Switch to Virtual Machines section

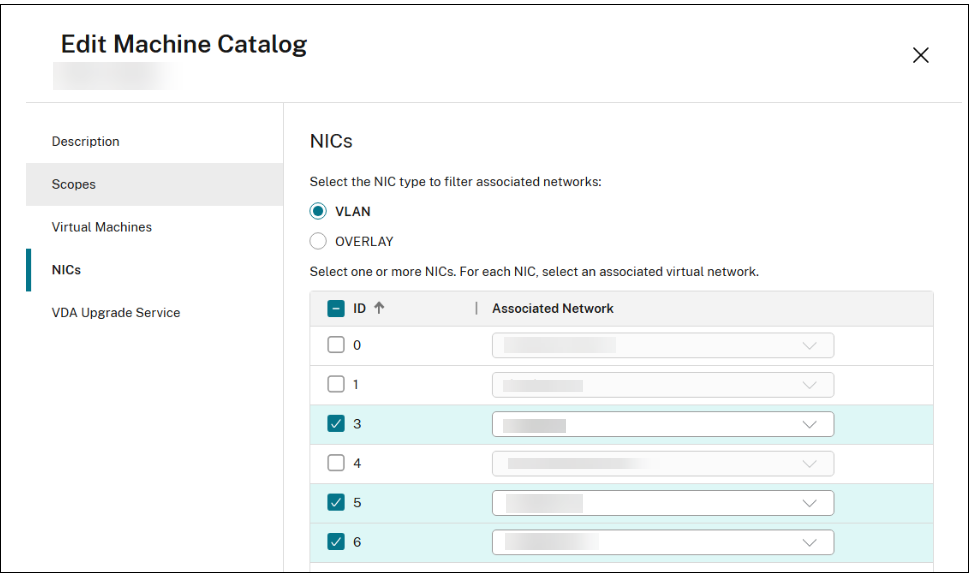pyautogui.click(x=102, y=227)
